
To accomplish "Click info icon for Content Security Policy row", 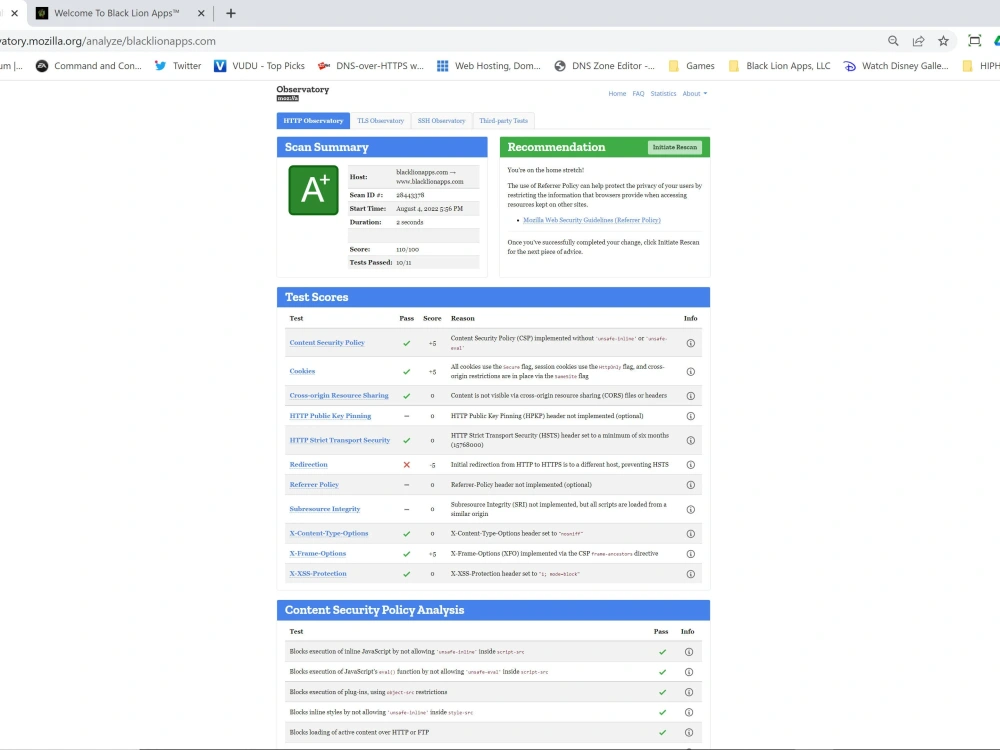I will [690, 343].
